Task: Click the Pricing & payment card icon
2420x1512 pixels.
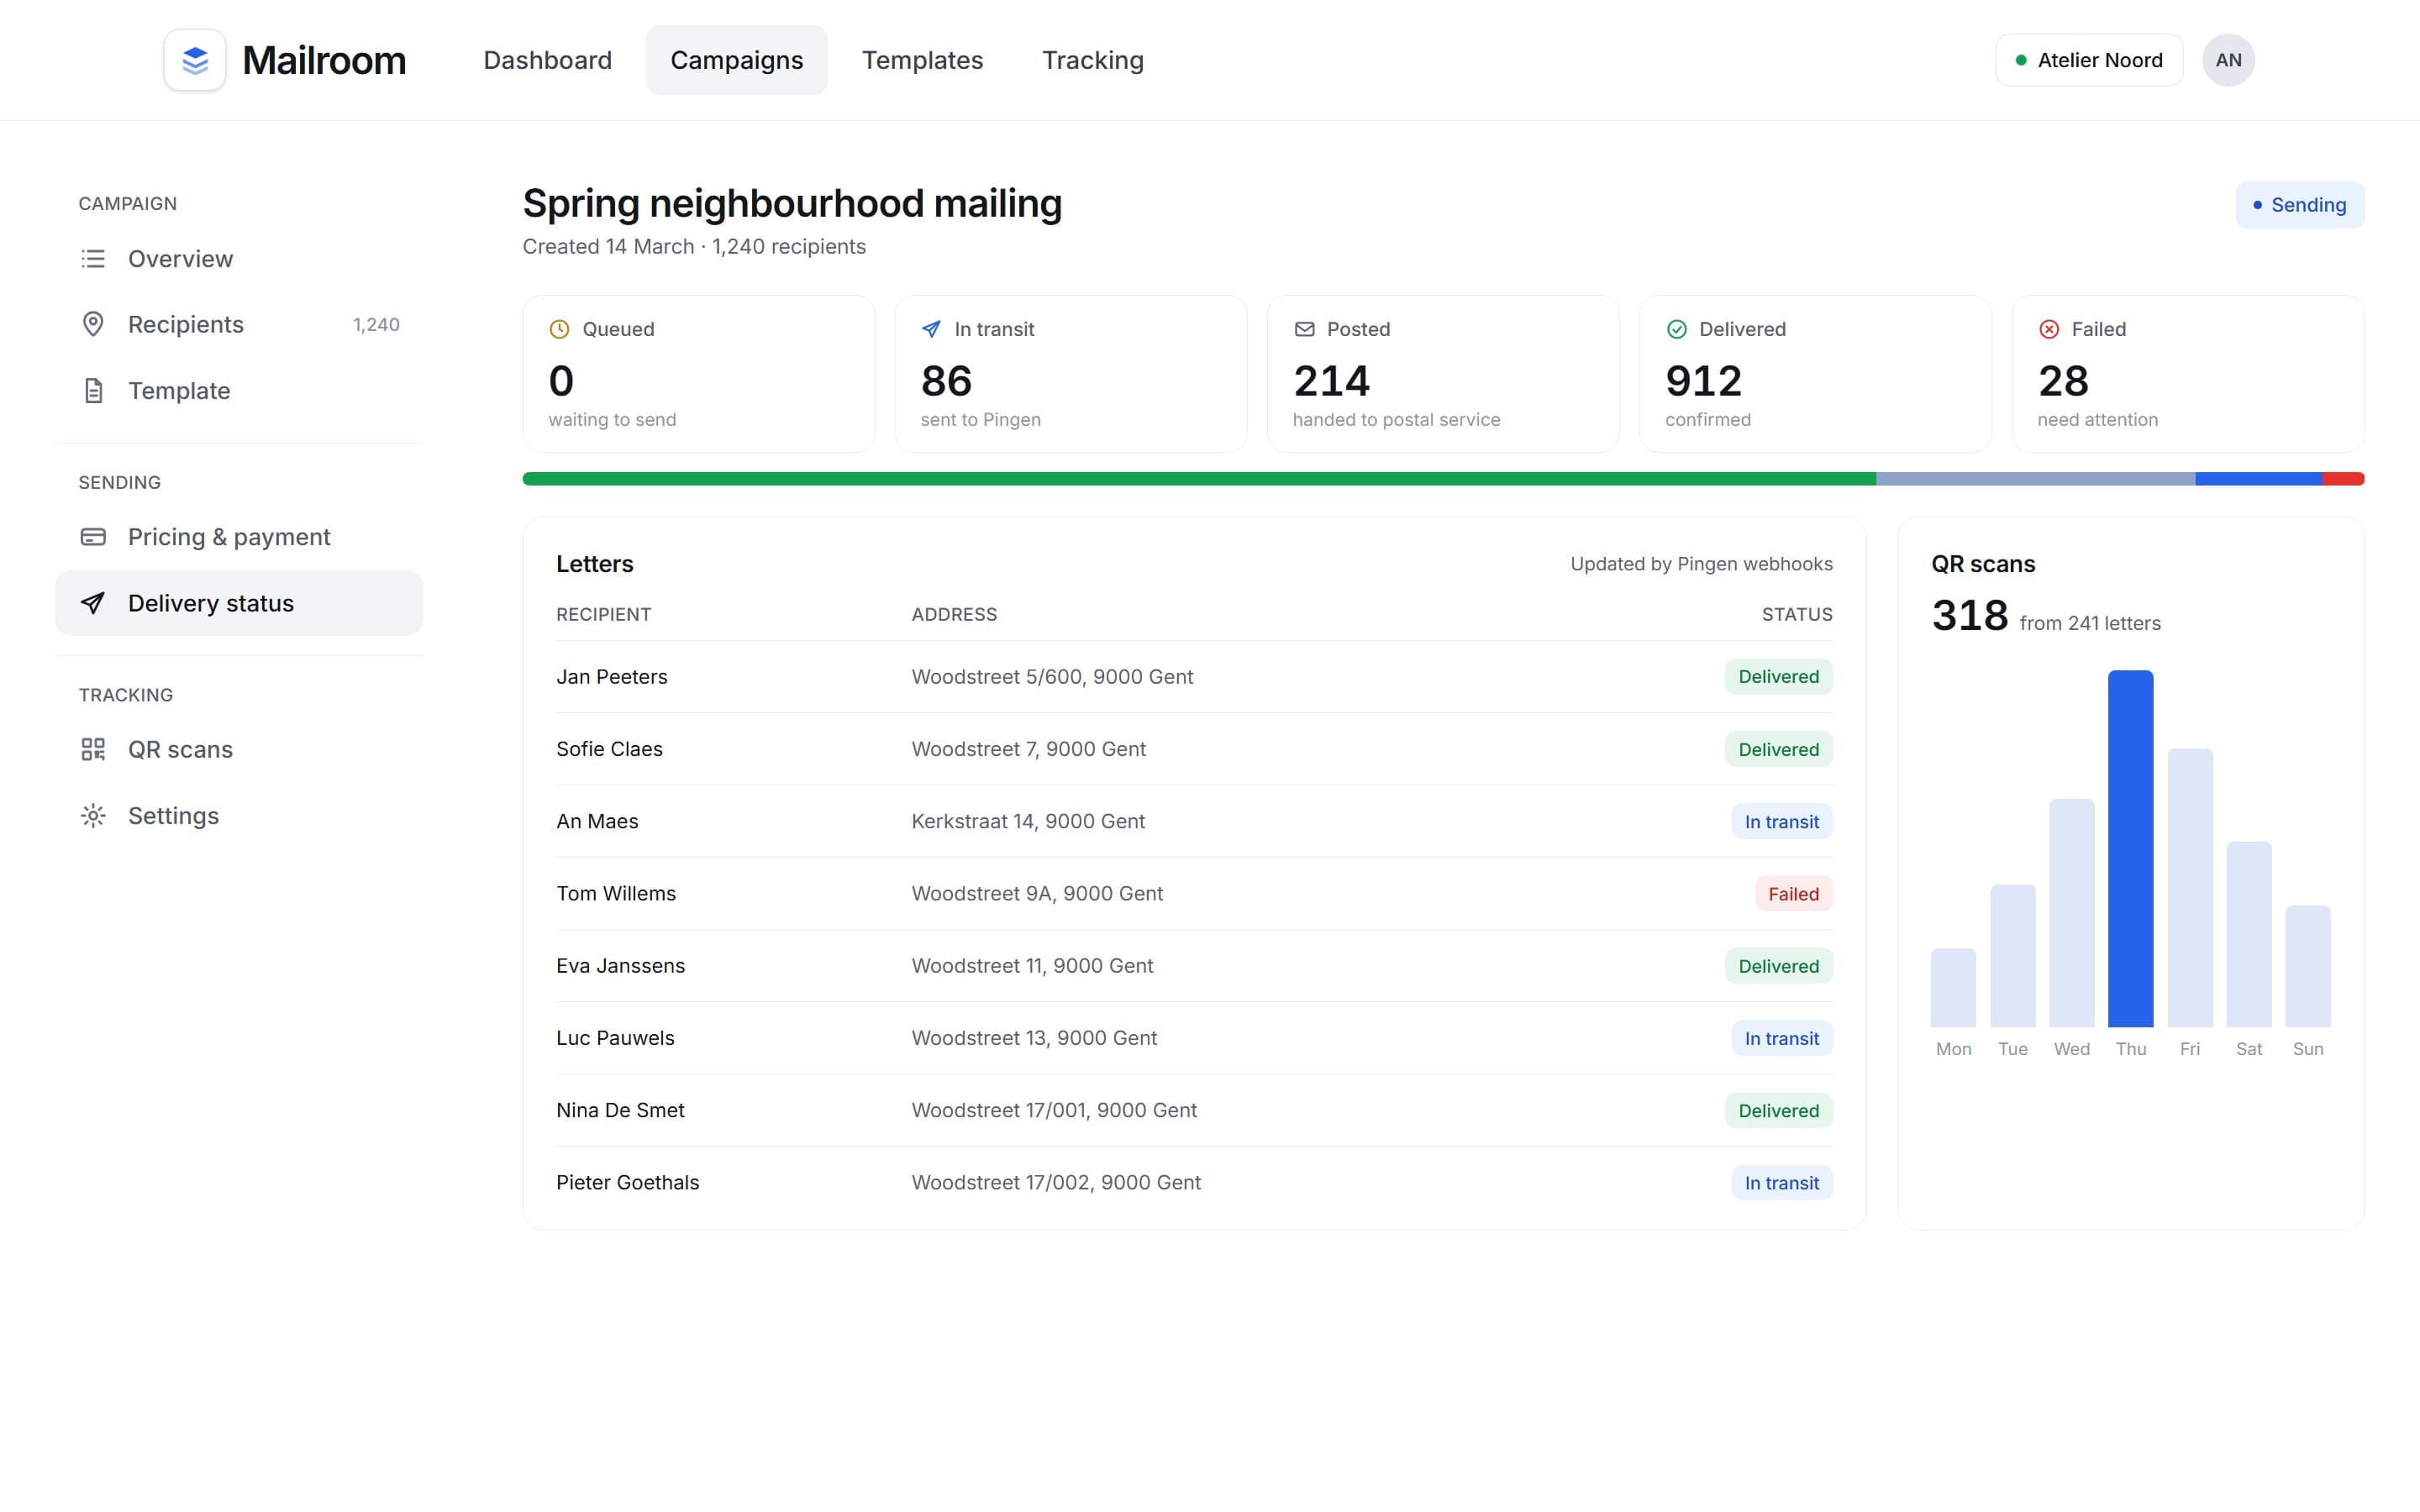Action: [93, 537]
